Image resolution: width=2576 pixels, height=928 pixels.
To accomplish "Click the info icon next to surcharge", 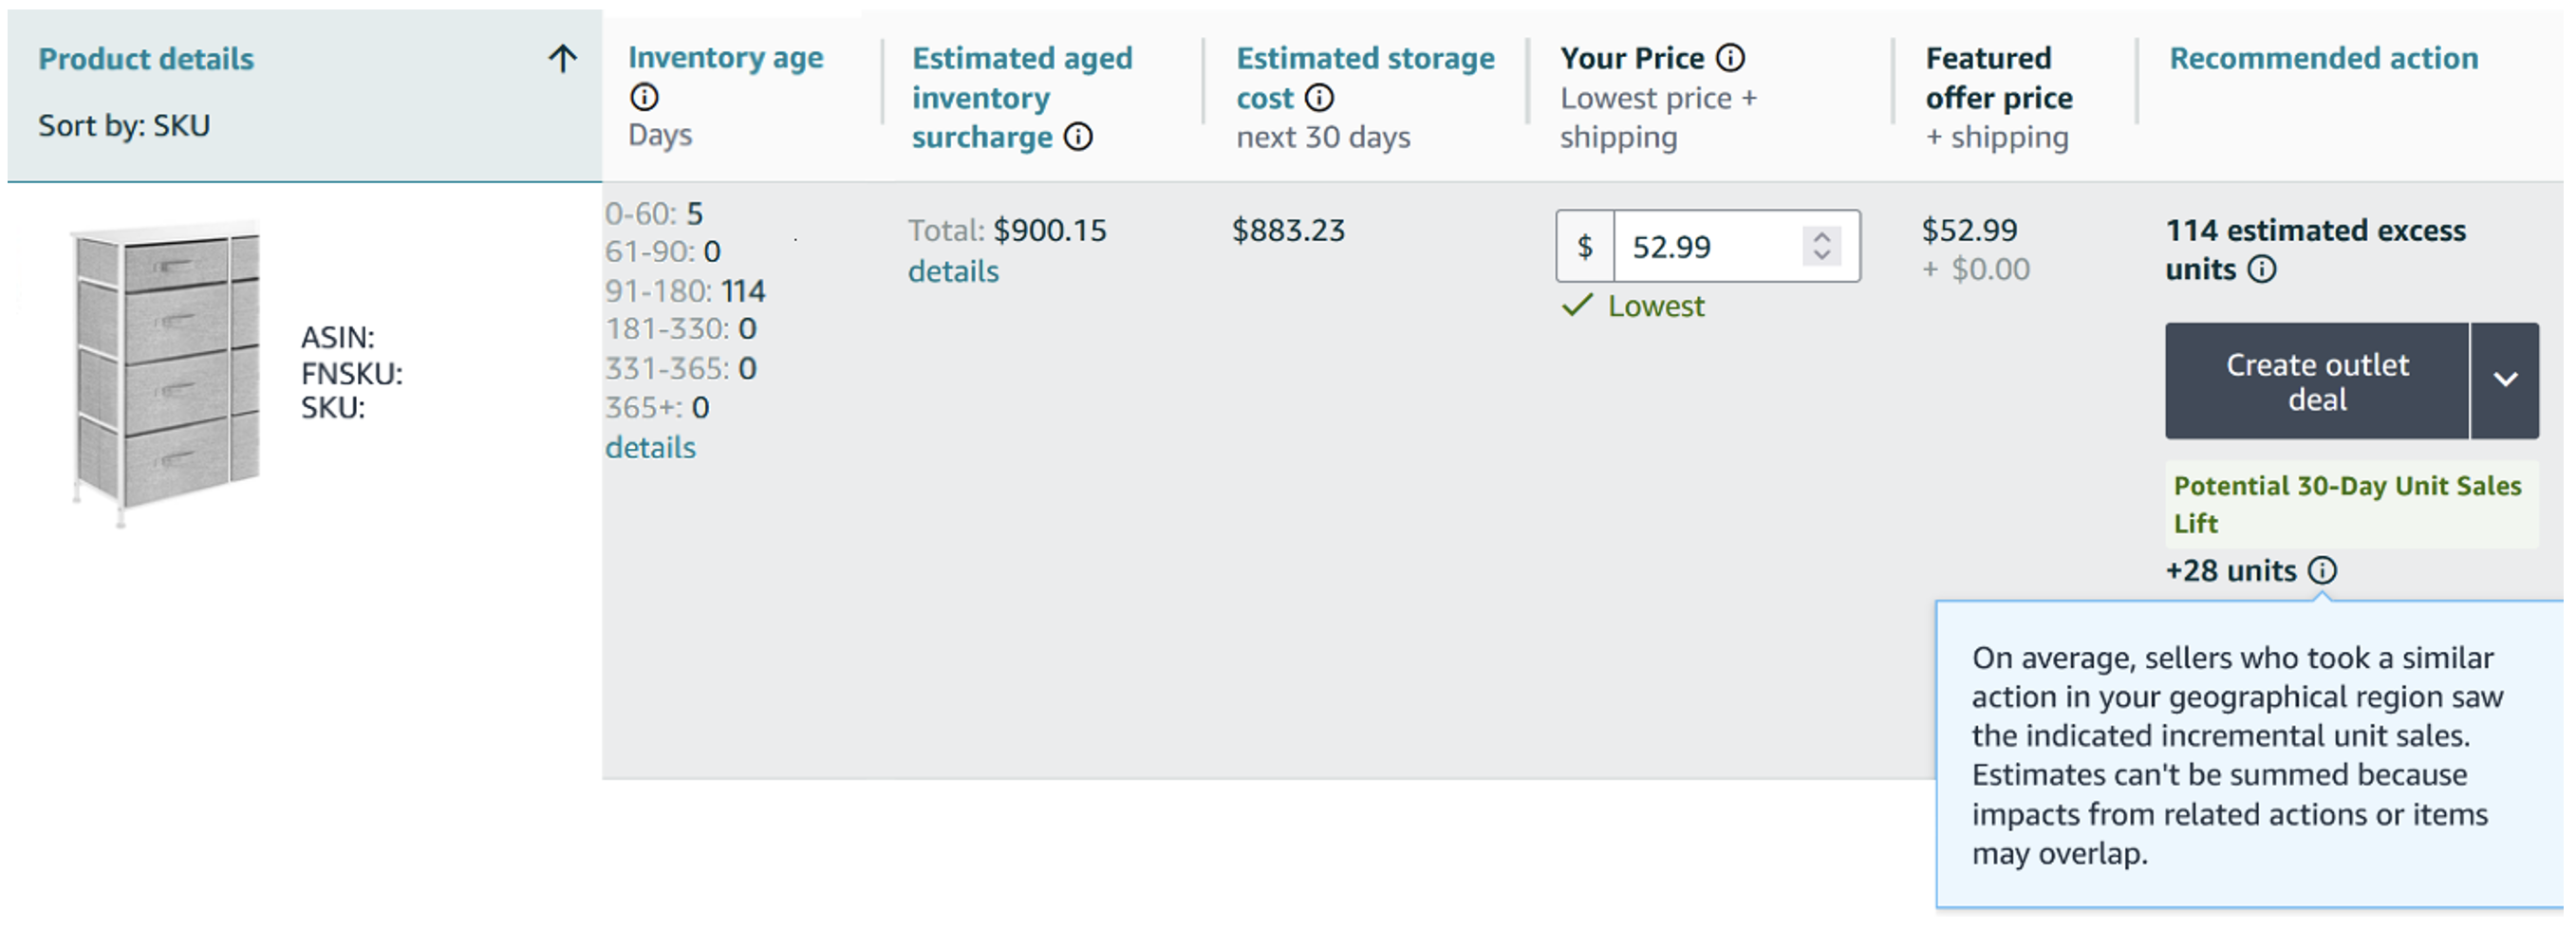I will coord(1078,136).
